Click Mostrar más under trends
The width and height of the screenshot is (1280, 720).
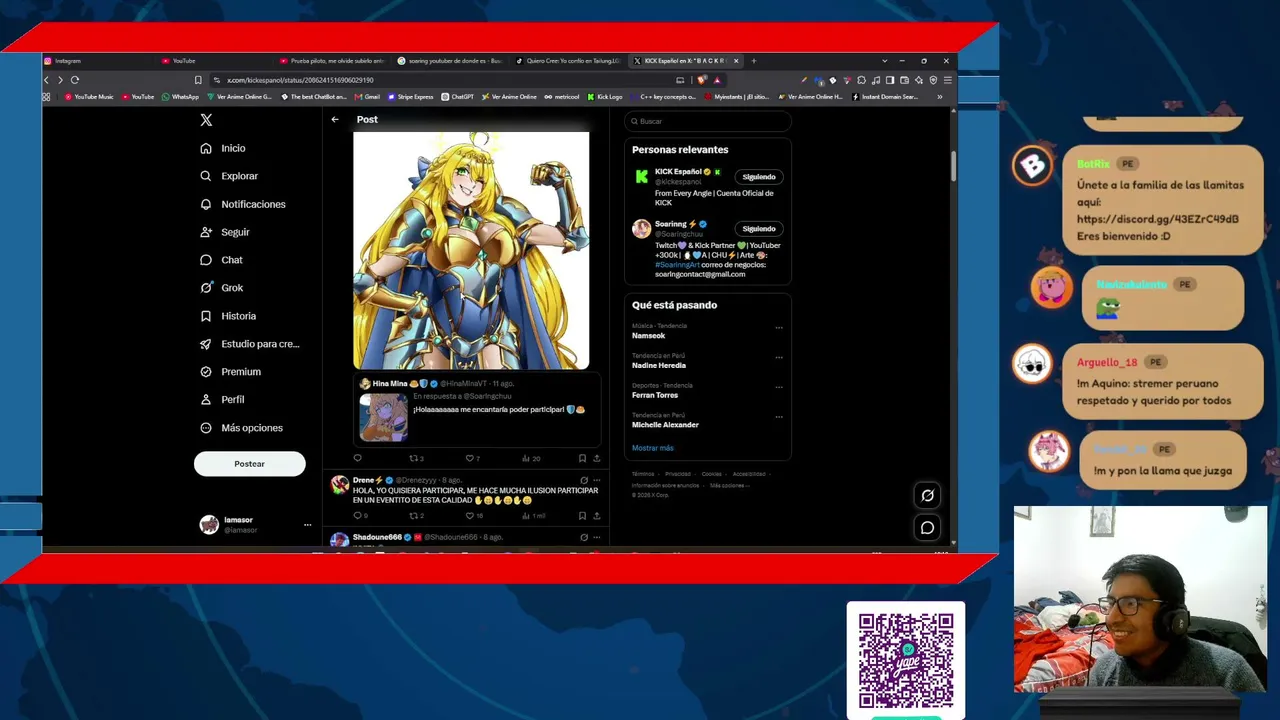(x=653, y=448)
